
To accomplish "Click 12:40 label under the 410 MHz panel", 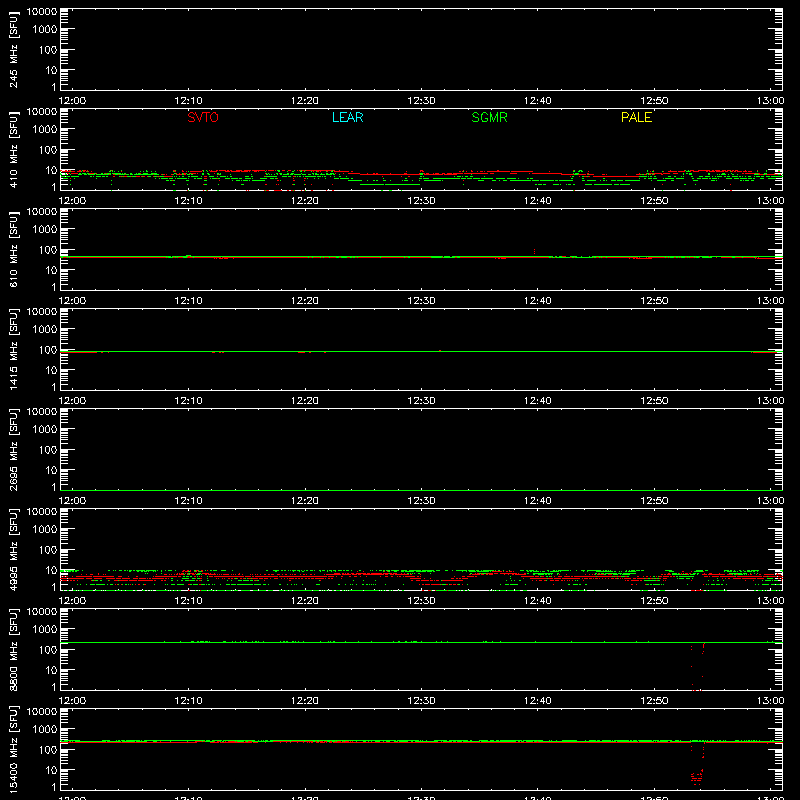I will point(538,201).
